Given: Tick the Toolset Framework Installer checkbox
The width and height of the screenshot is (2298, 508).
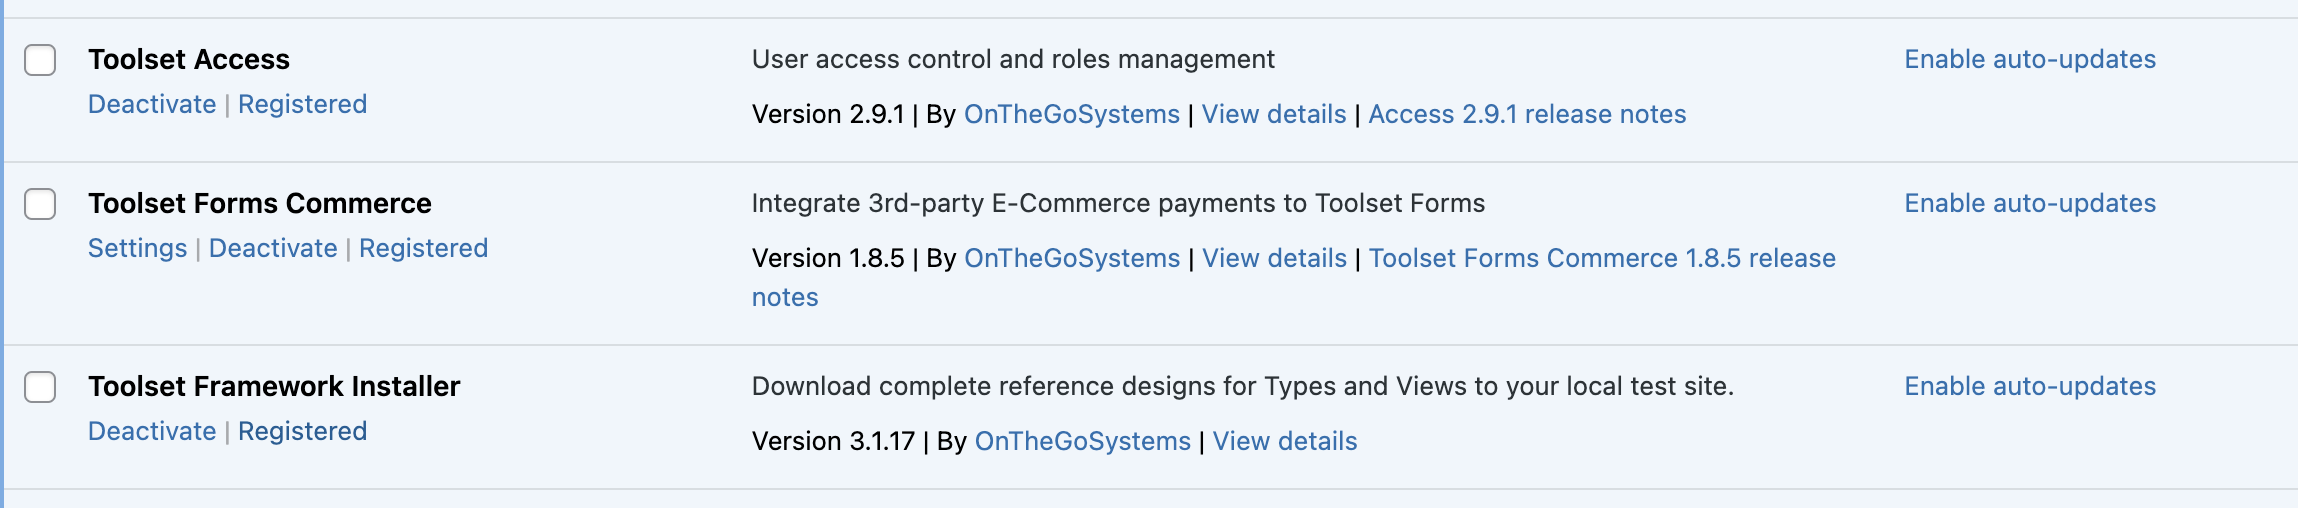Looking at the screenshot, I should pyautogui.click(x=40, y=387).
